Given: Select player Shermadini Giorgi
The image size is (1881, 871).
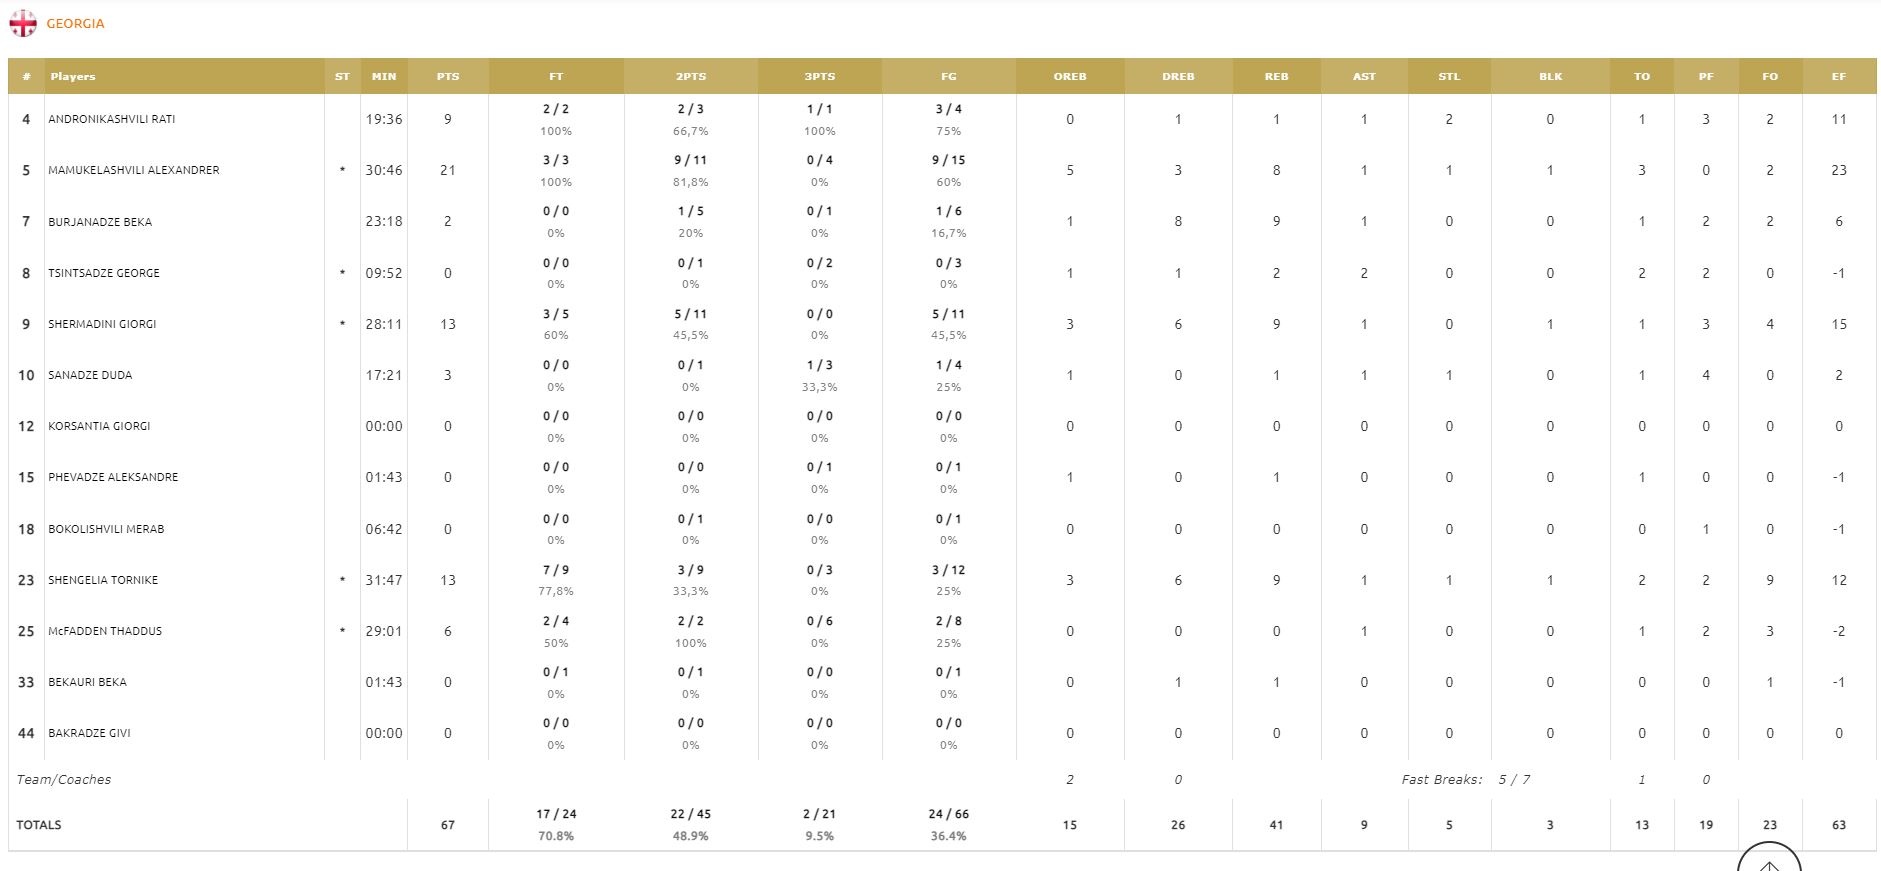Looking at the screenshot, I should (102, 324).
